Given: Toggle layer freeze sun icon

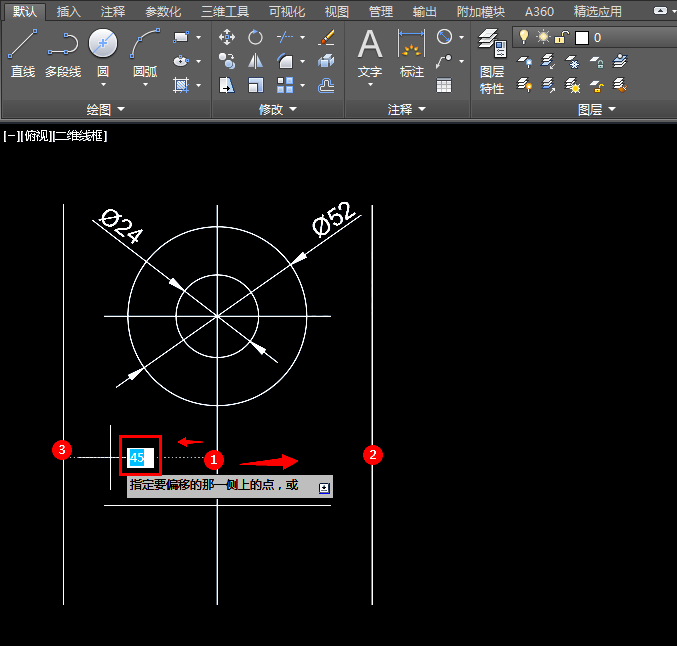Looking at the screenshot, I should 543,37.
